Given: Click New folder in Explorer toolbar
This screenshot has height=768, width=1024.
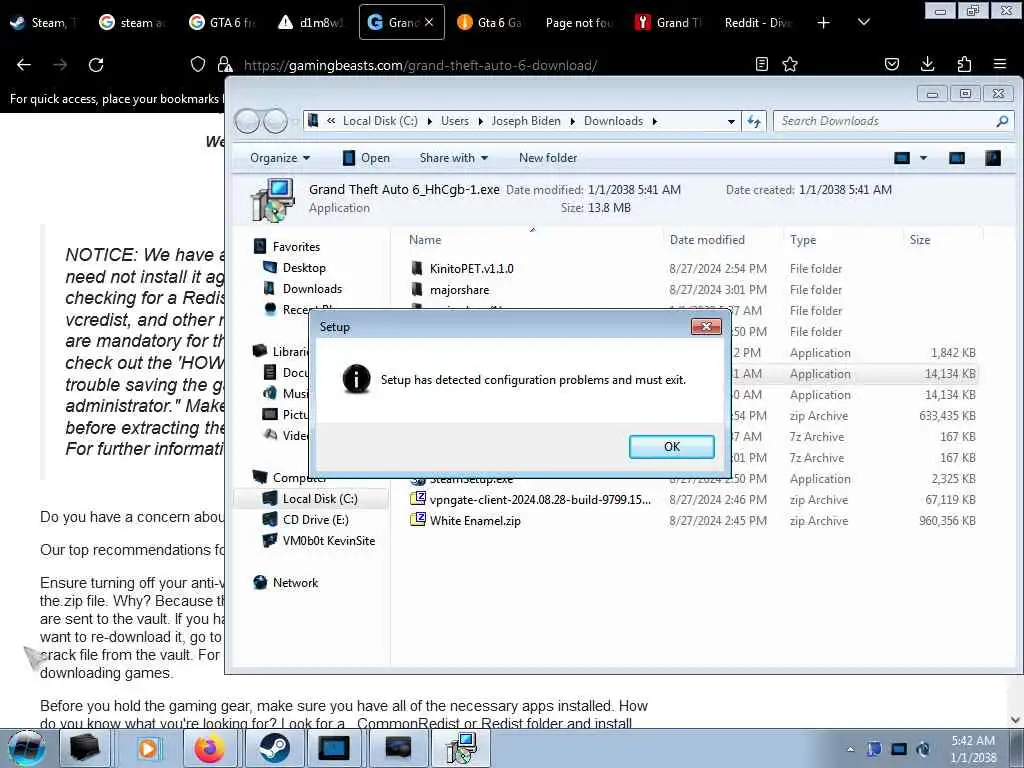Looking at the screenshot, I should pos(548,158).
